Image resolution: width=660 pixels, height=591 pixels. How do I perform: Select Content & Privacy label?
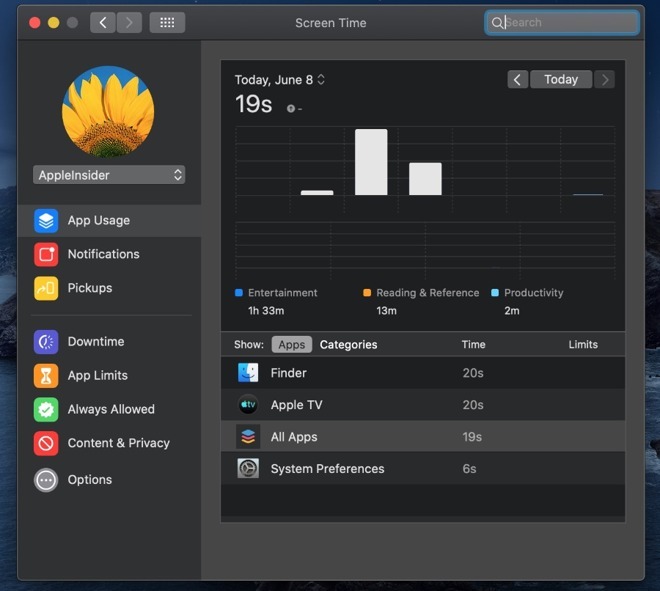click(x=119, y=443)
